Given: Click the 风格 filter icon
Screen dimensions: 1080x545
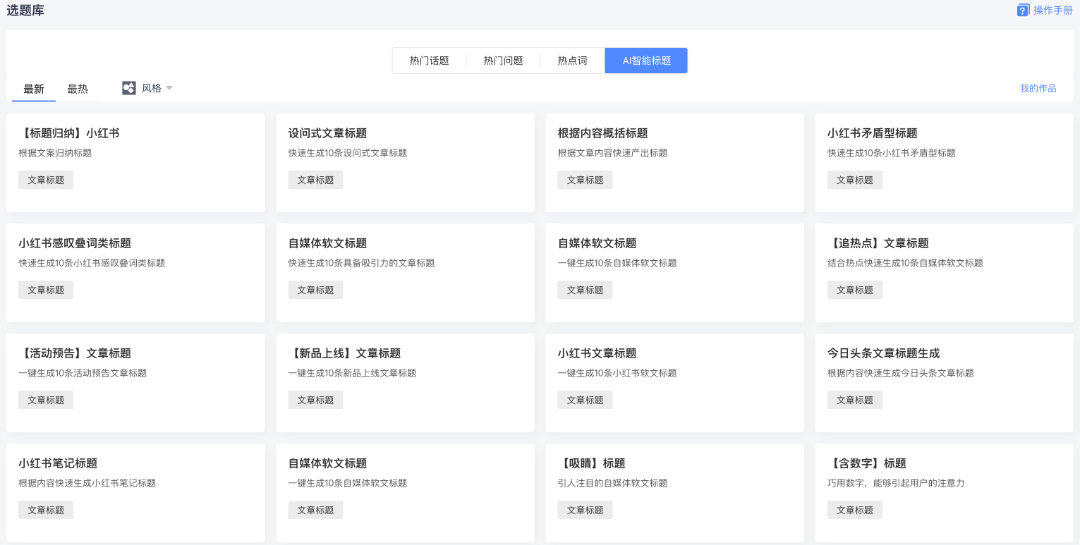Looking at the screenshot, I should click(x=129, y=88).
